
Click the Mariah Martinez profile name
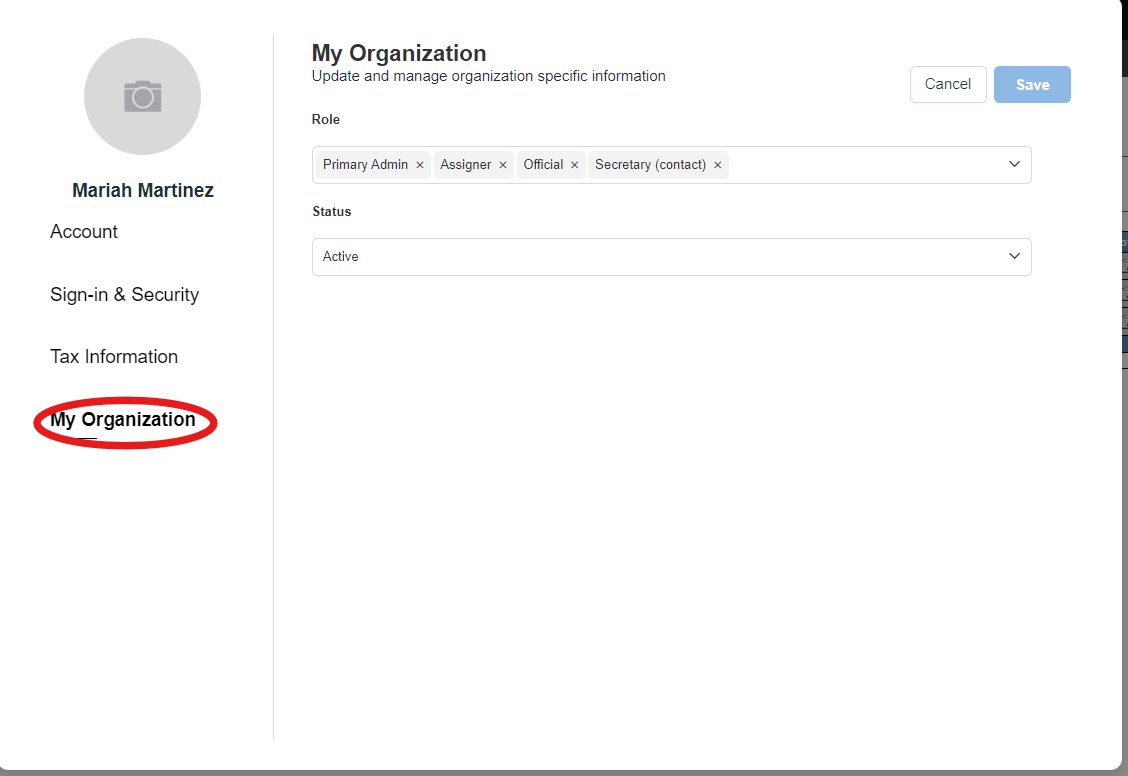[143, 191]
